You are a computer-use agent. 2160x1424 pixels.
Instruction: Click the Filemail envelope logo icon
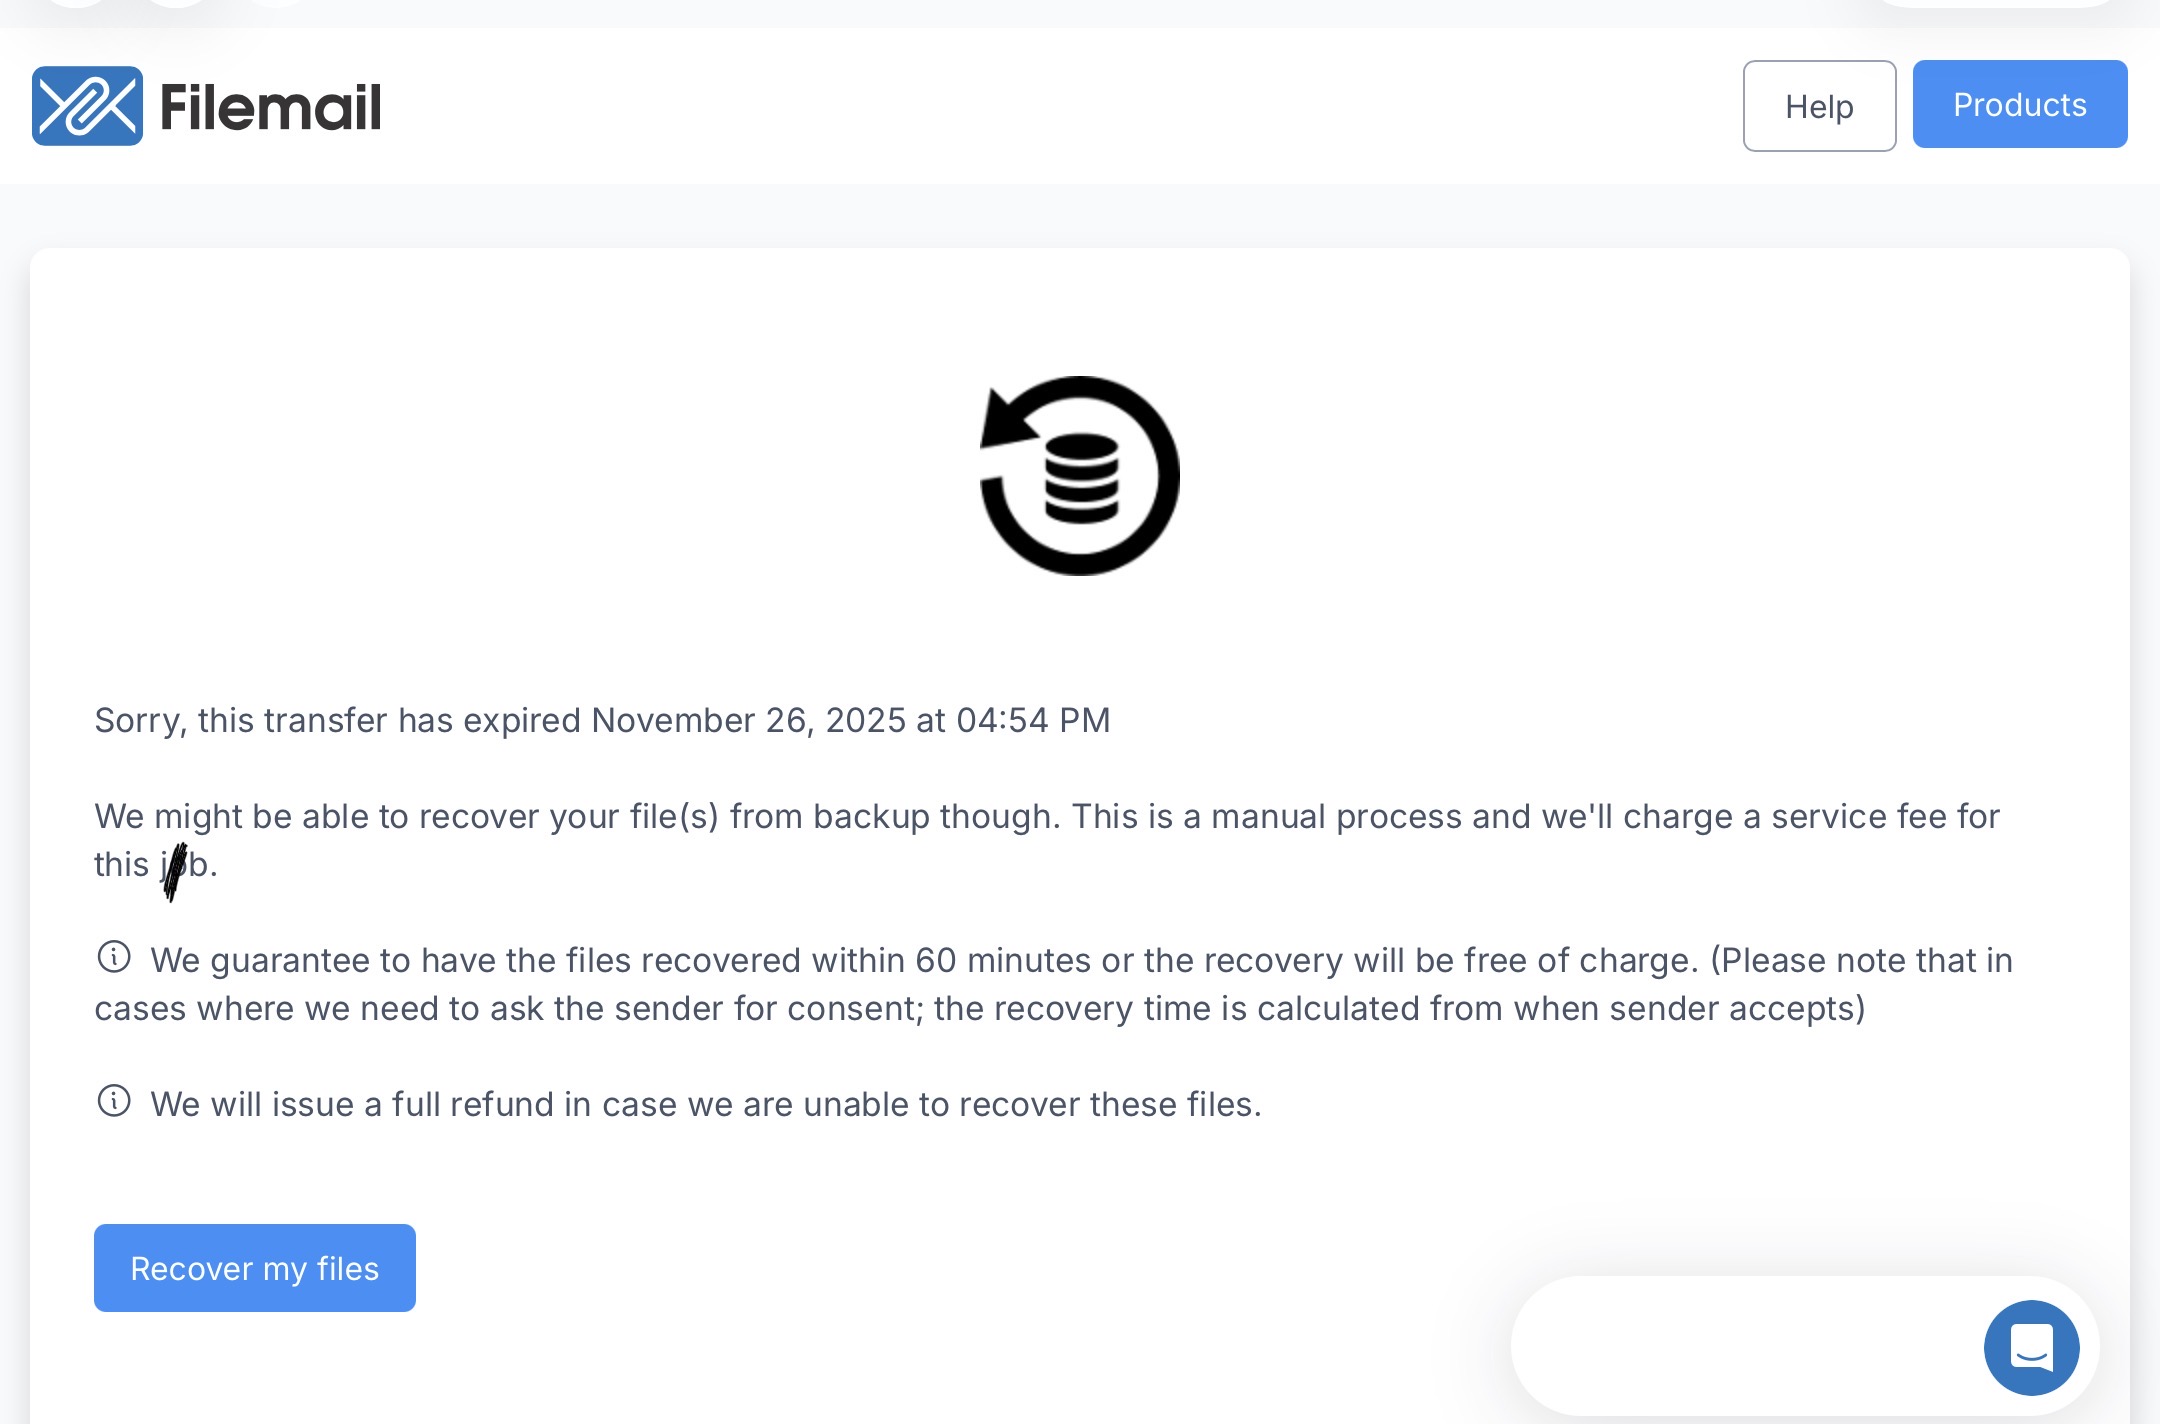click(x=87, y=106)
